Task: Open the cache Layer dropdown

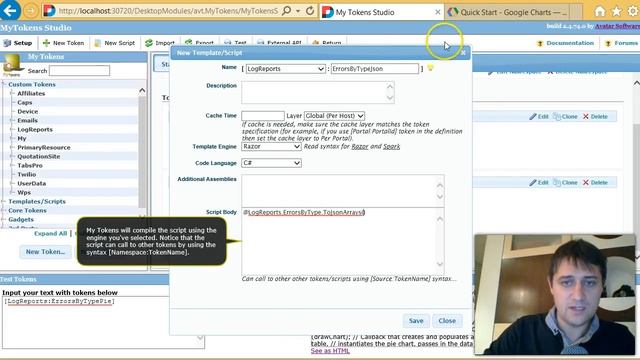Action: (x=334, y=116)
